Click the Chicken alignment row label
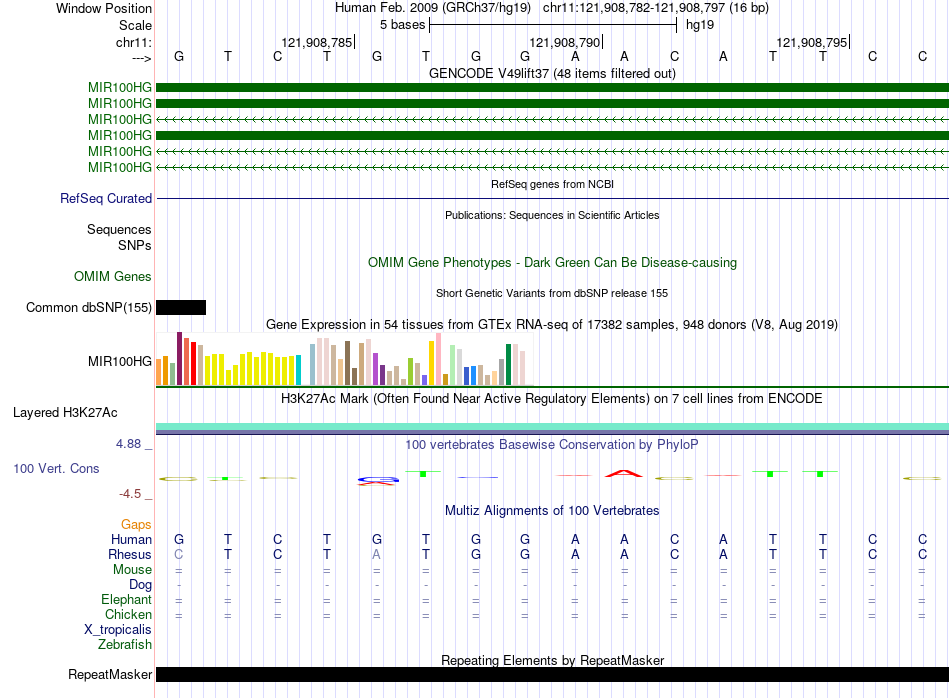Viewport: 950px width, 698px height. pos(128,614)
